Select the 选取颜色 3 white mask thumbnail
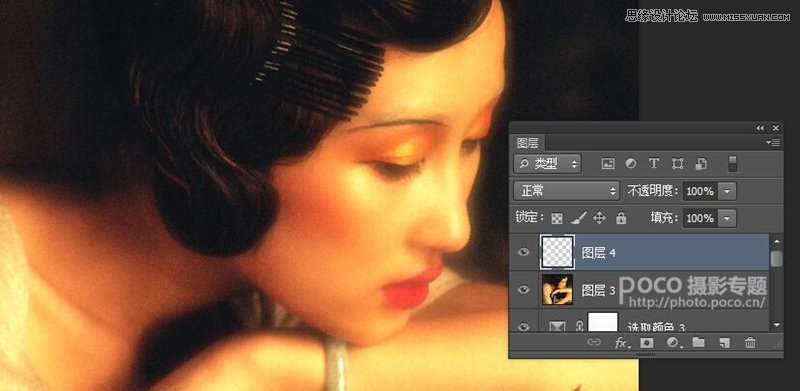800x391 pixels. click(x=603, y=323)
